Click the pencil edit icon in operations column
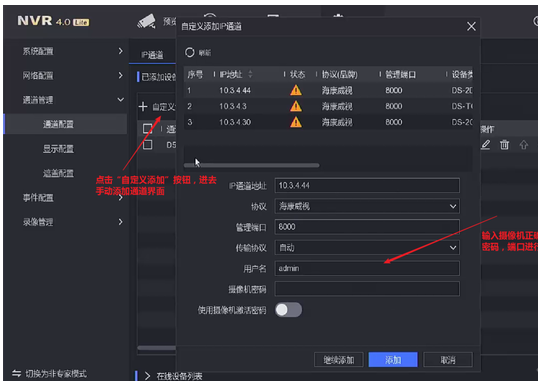 click(x=485, y=145)
